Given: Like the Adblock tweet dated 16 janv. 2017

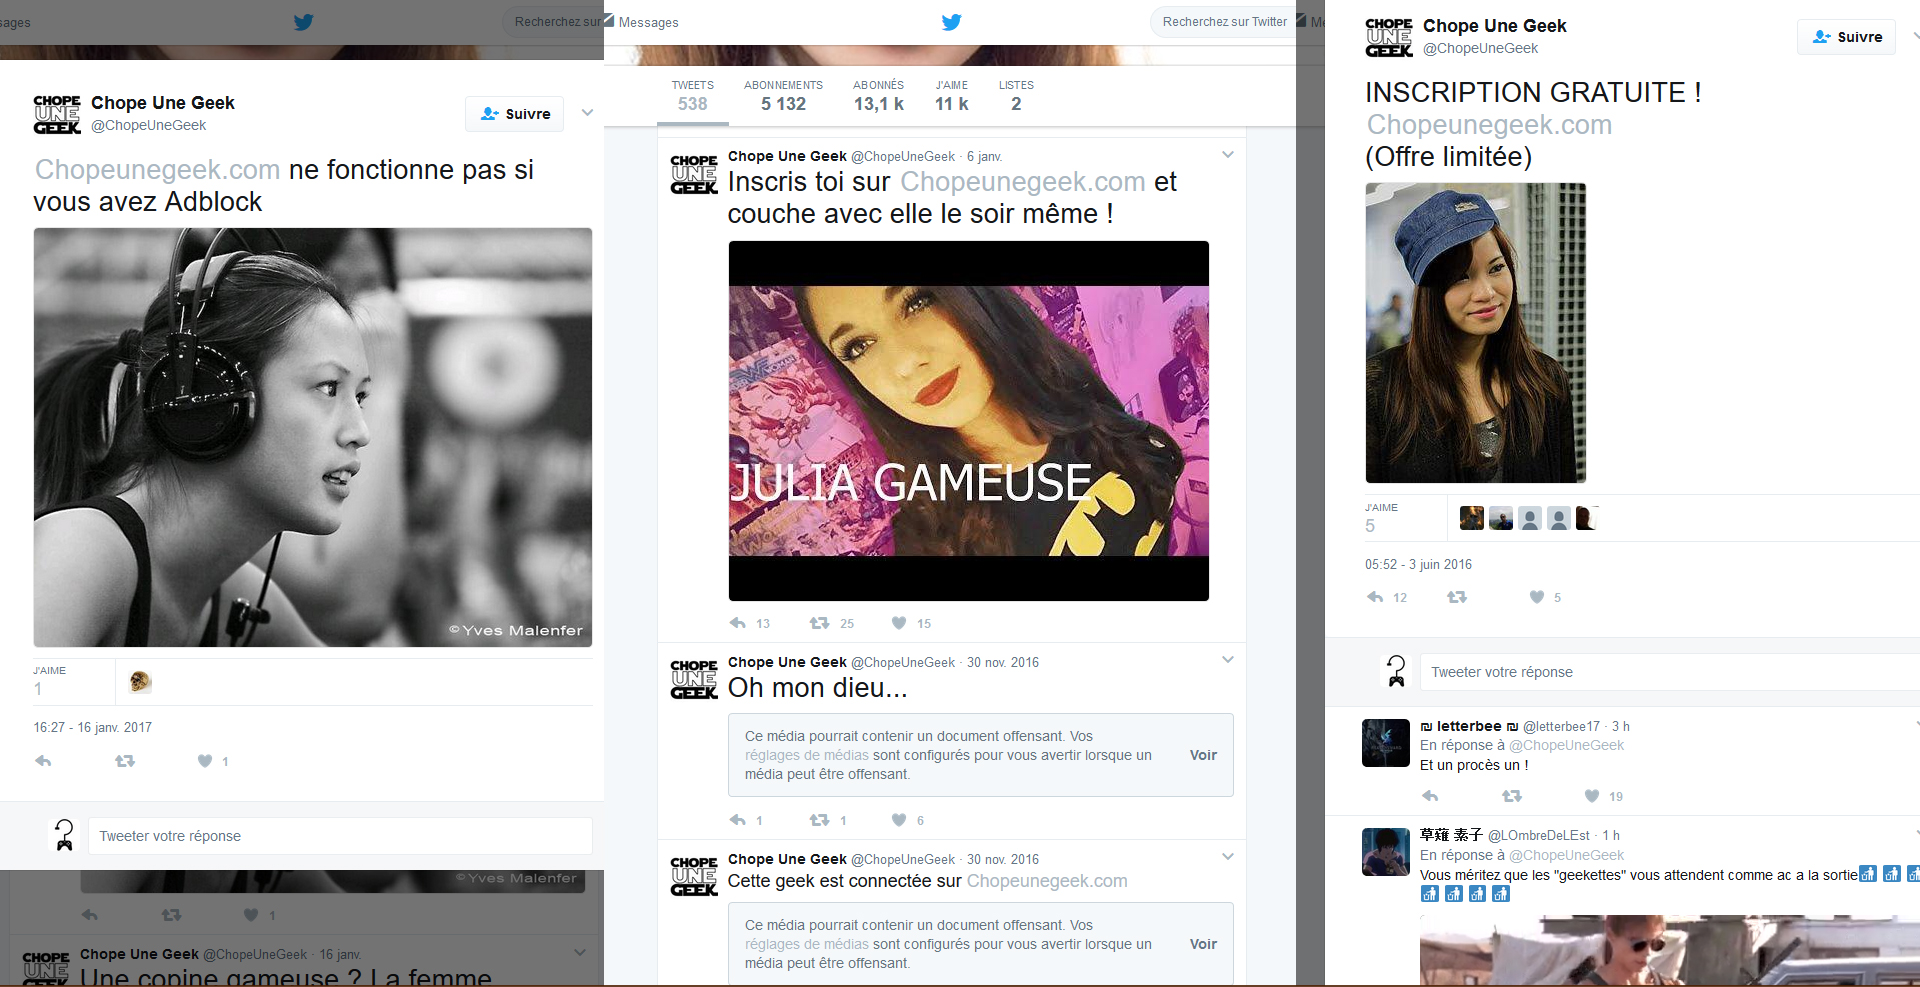Looking at the screenshot, I should pyautogui.click(x=205, y=761).
